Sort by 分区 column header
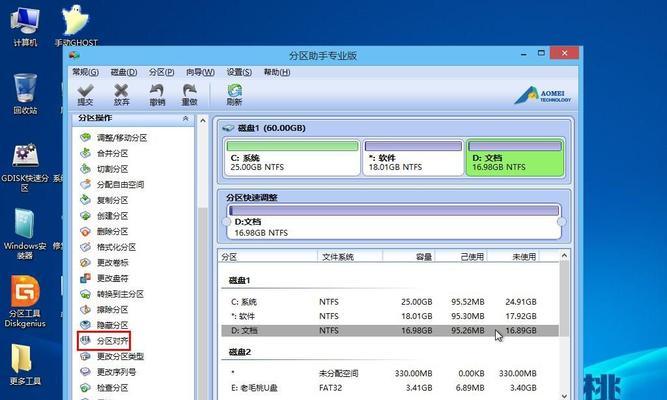The image size is (667, 400). click(268, 257)
